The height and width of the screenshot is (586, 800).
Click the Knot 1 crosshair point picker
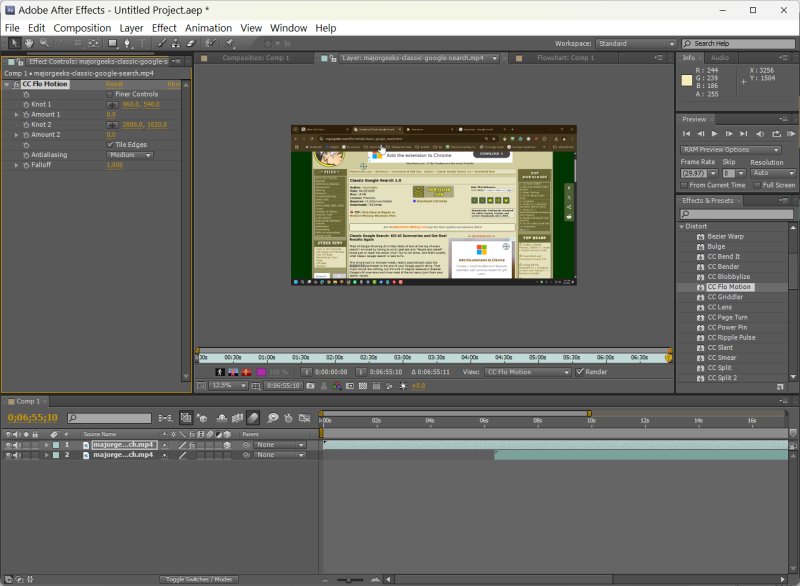(x=112, y=104)
